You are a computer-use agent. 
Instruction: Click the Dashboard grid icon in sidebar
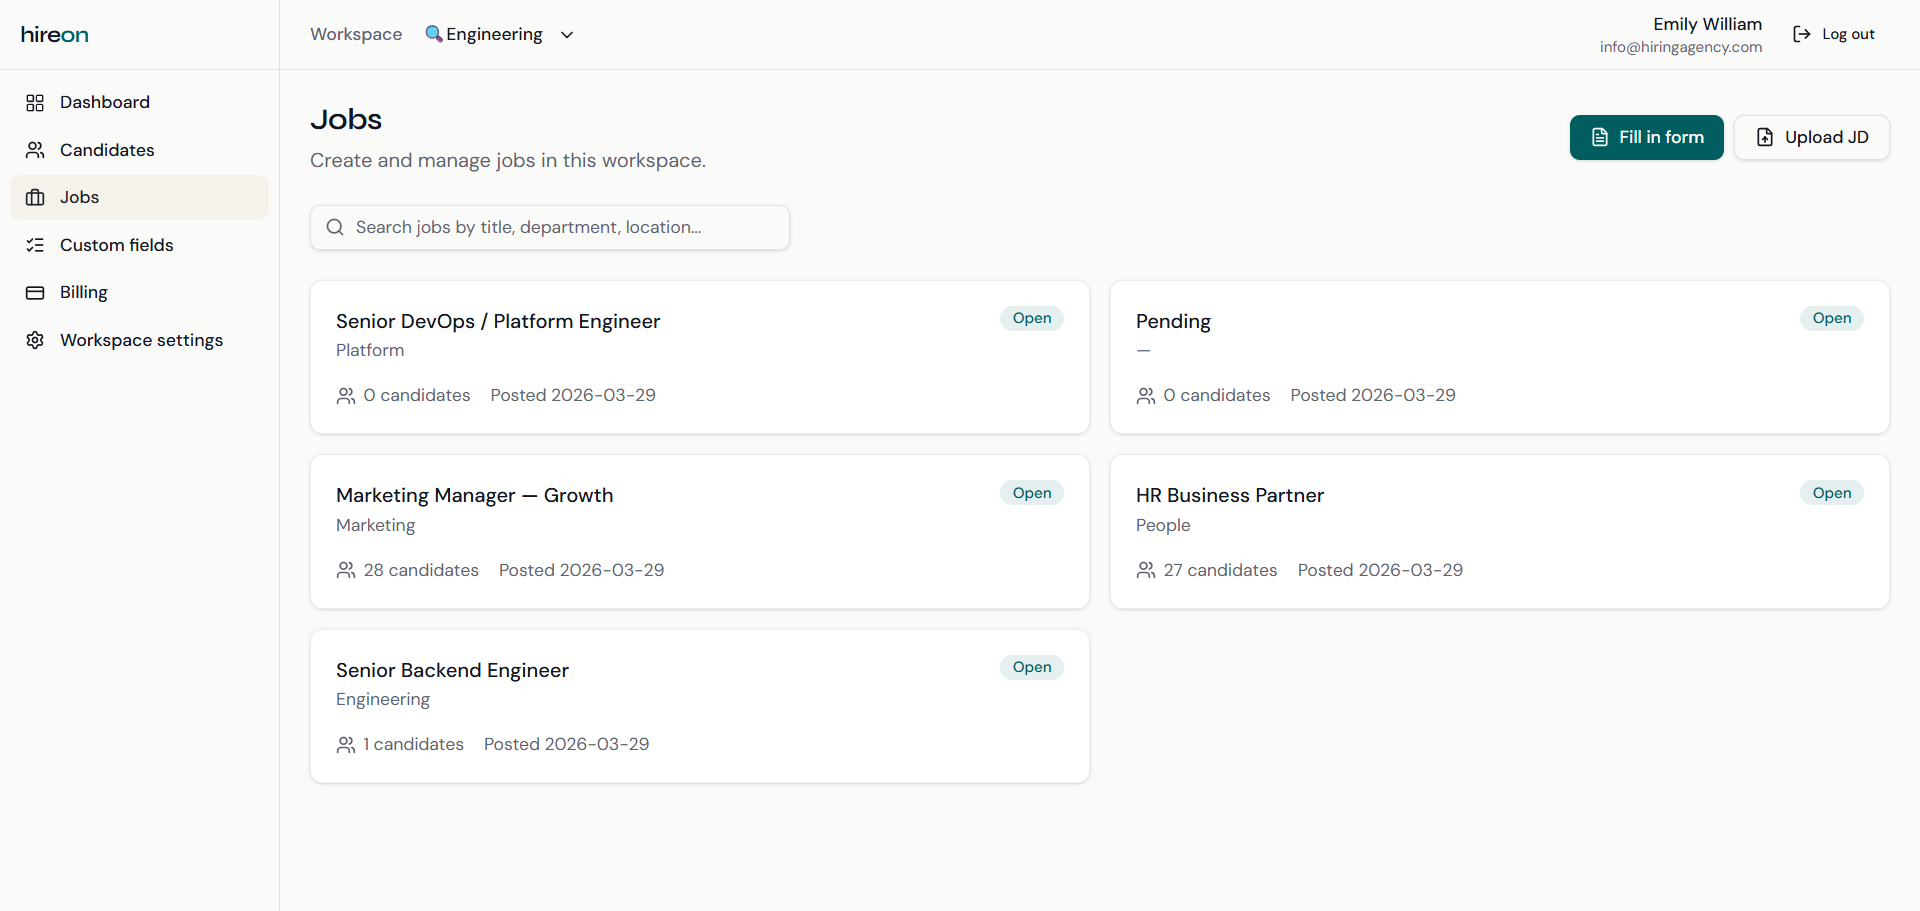[x=35, y=102]
